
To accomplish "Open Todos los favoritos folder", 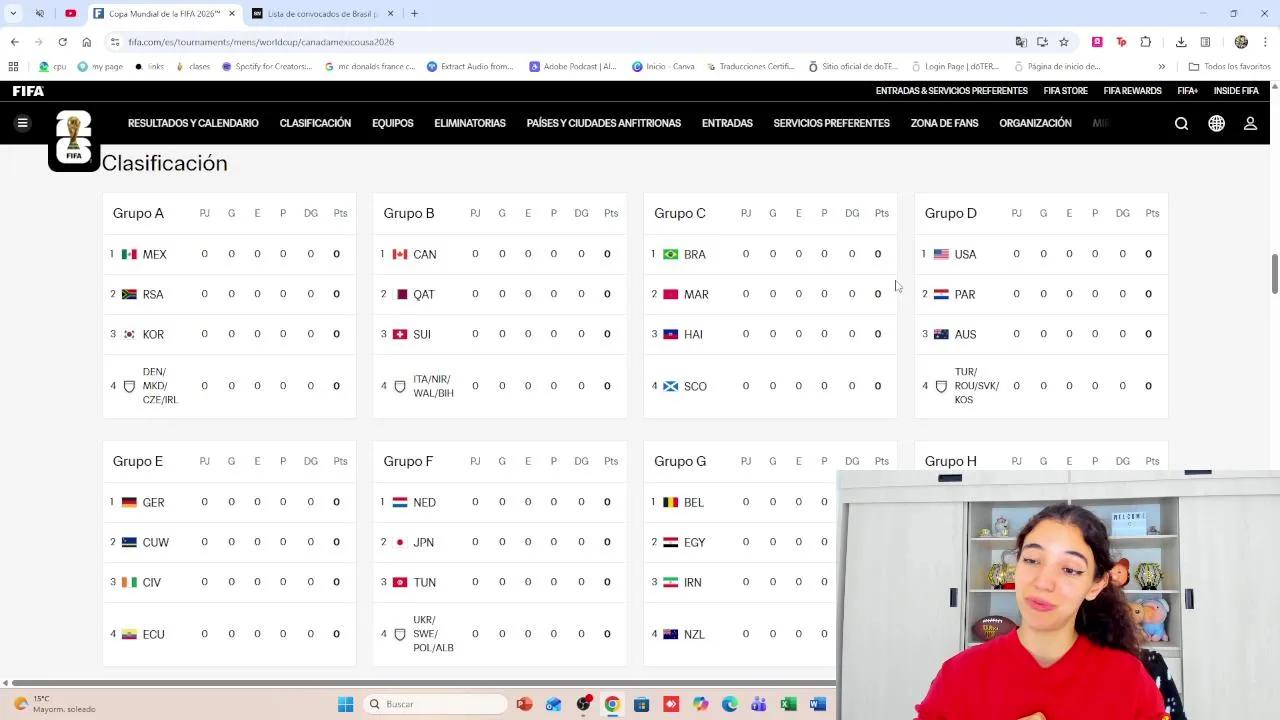I will (1229, 67).
